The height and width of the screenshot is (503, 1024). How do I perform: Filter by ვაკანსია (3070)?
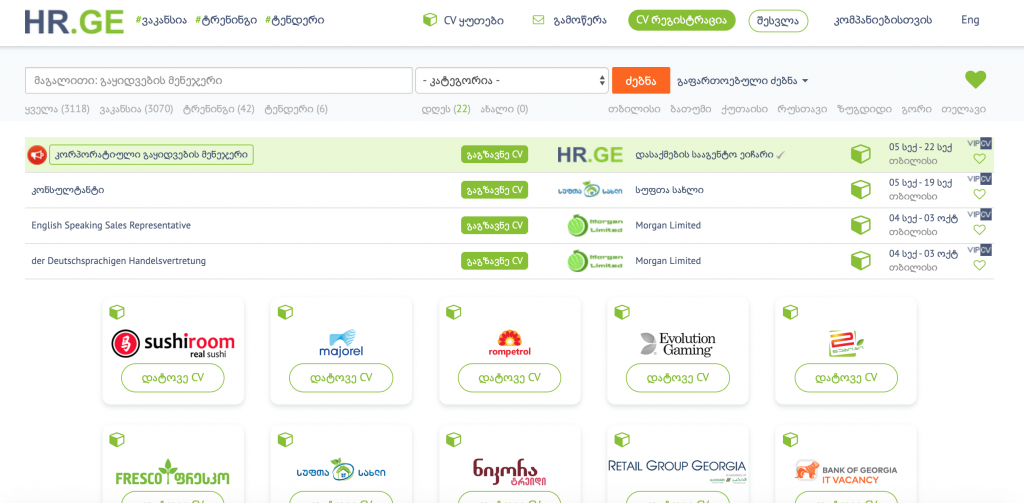136,109
